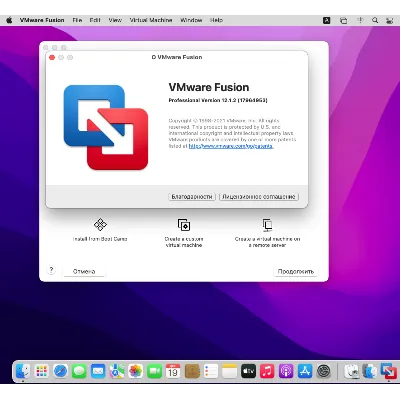Open the VMware Fusion status menu icon
The image size is (400, 400).
(343, 20)
